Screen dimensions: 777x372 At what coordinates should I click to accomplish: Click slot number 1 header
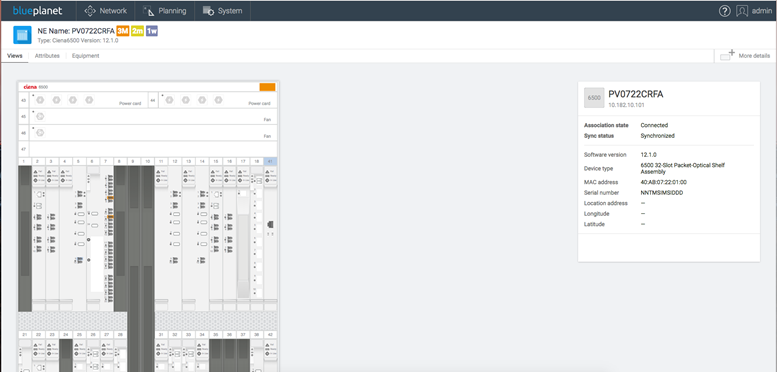pyautogui.click(x=25, y=161)
